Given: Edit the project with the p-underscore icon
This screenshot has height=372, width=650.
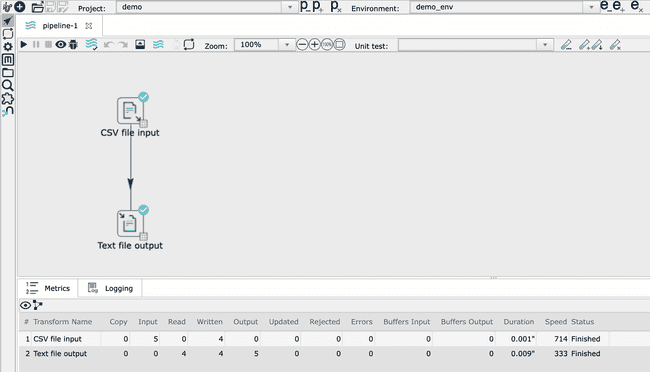Looking at the screenshot, I should click(305, 6).
